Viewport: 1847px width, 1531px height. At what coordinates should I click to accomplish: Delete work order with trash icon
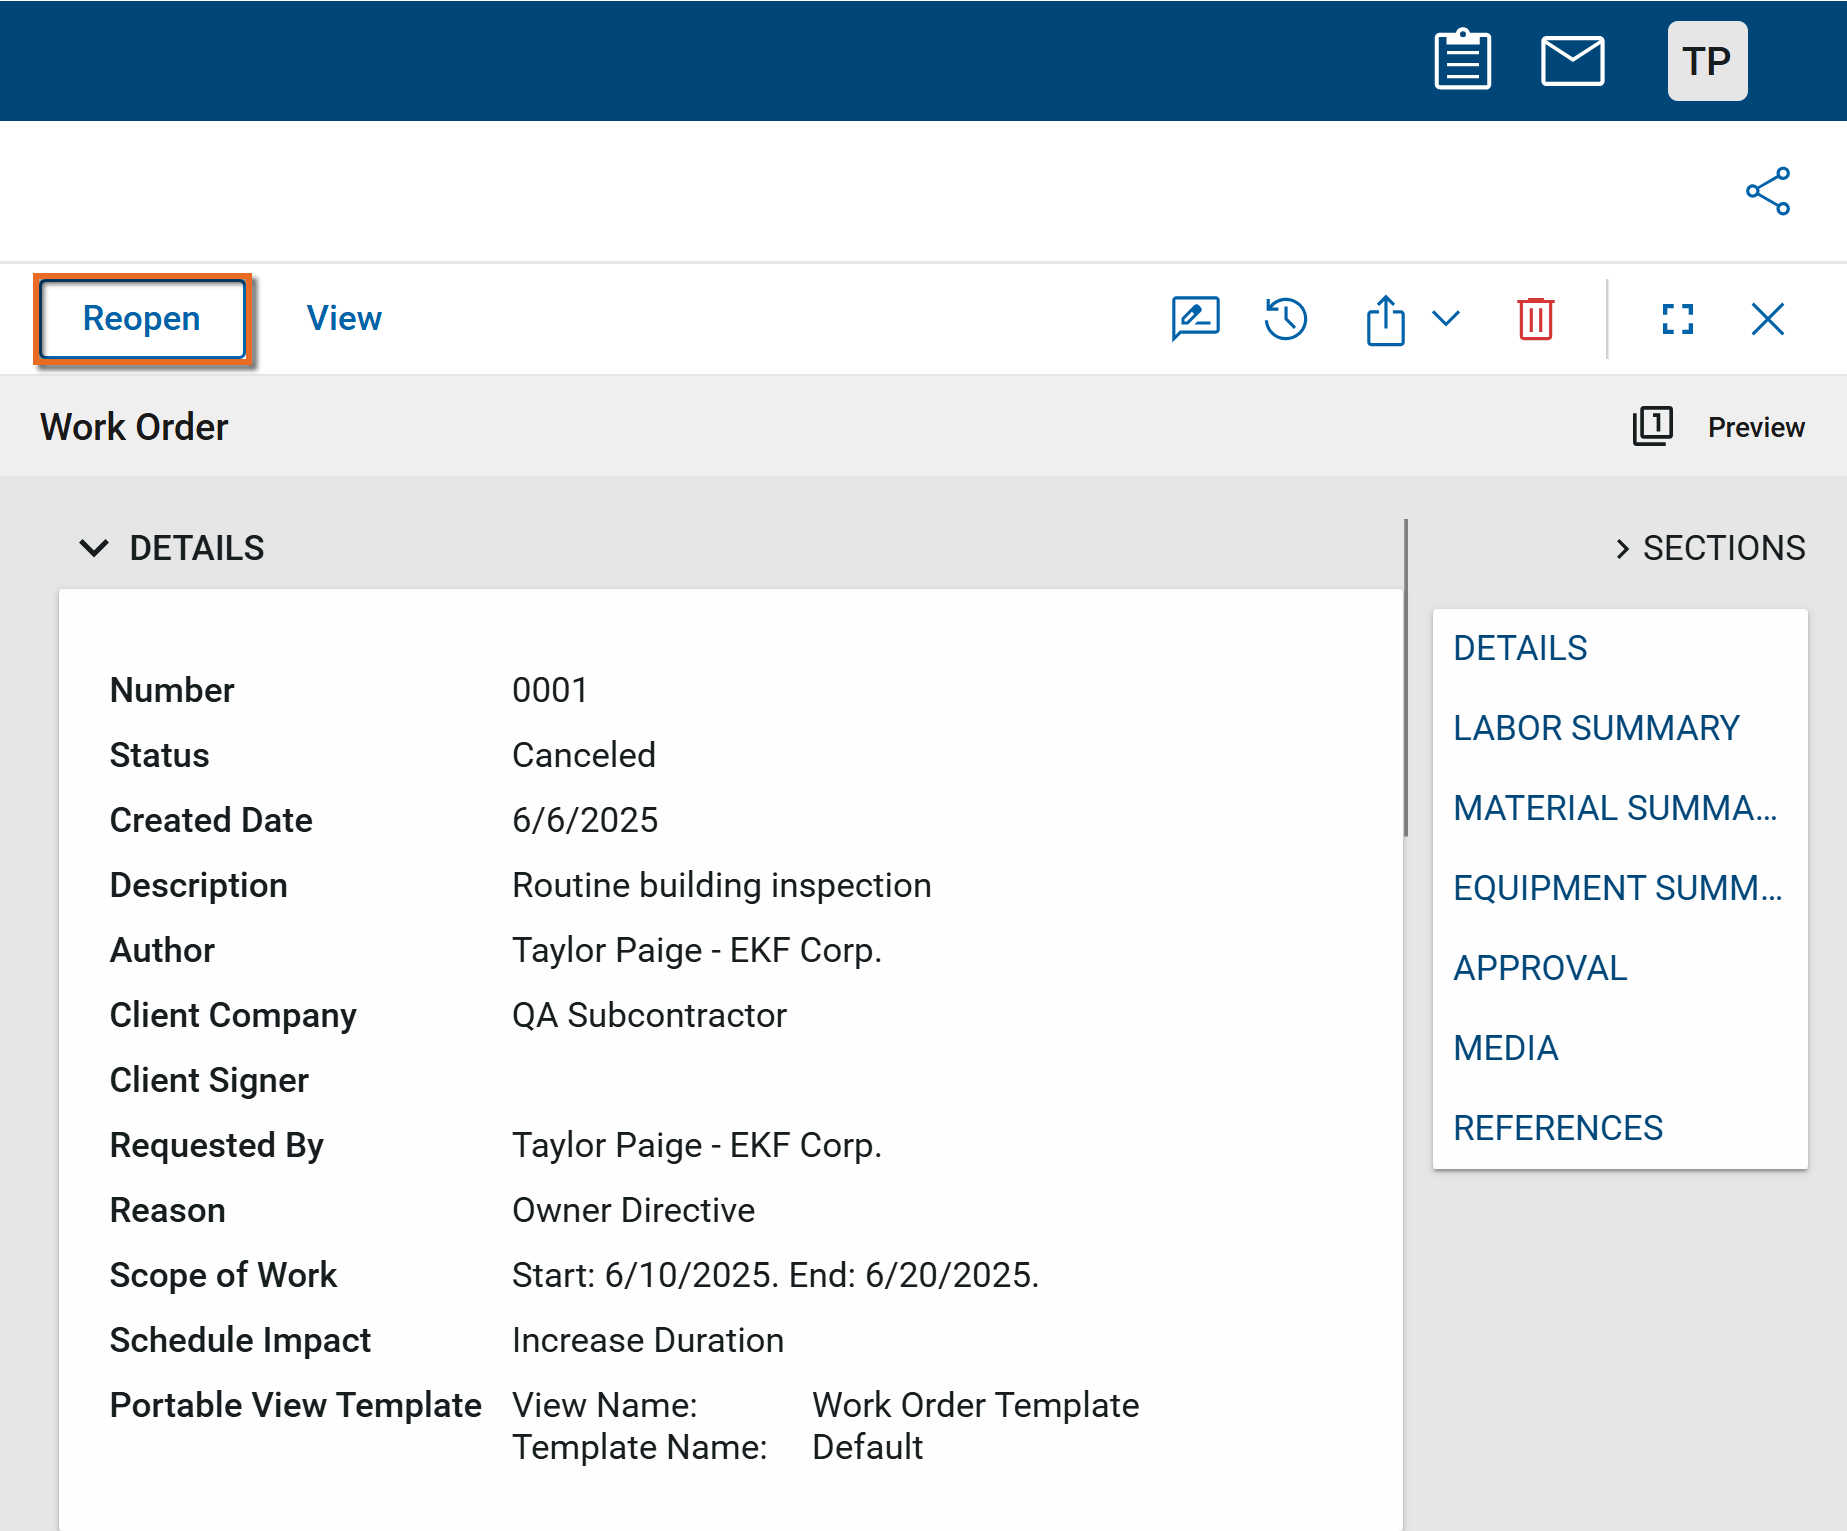click(1535, 320)
